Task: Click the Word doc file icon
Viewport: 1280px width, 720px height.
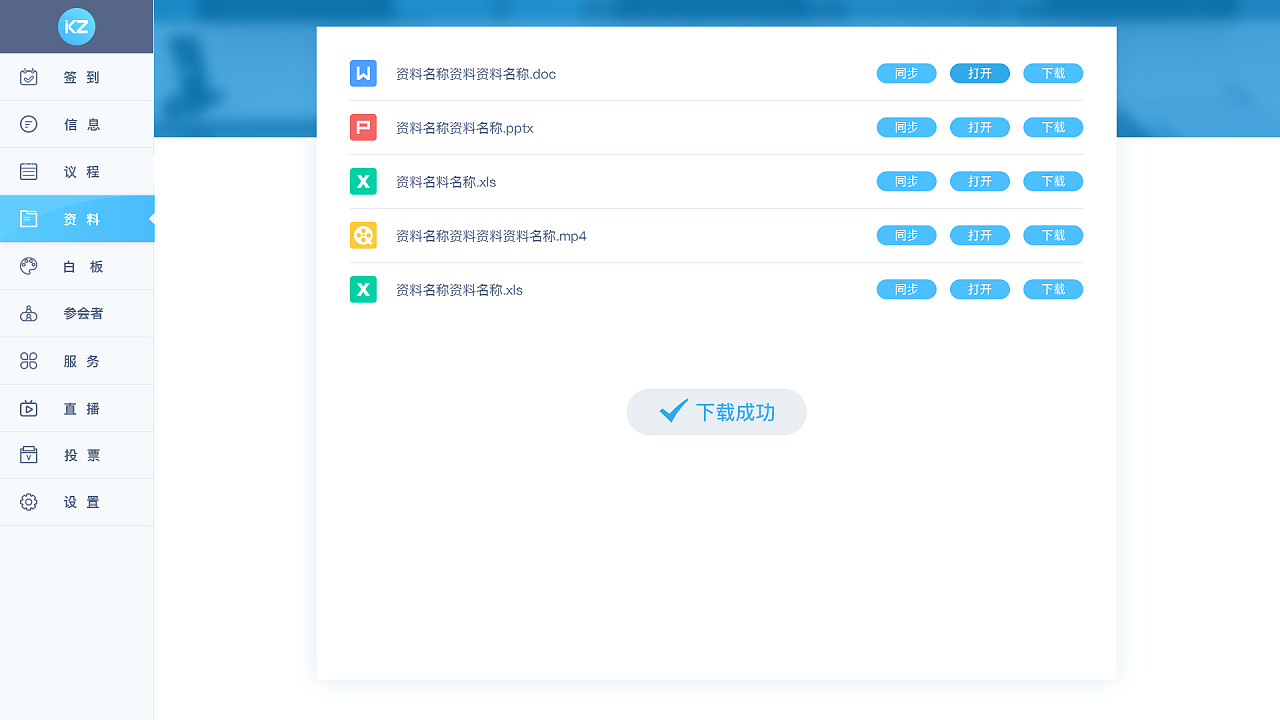Action: 363,74
